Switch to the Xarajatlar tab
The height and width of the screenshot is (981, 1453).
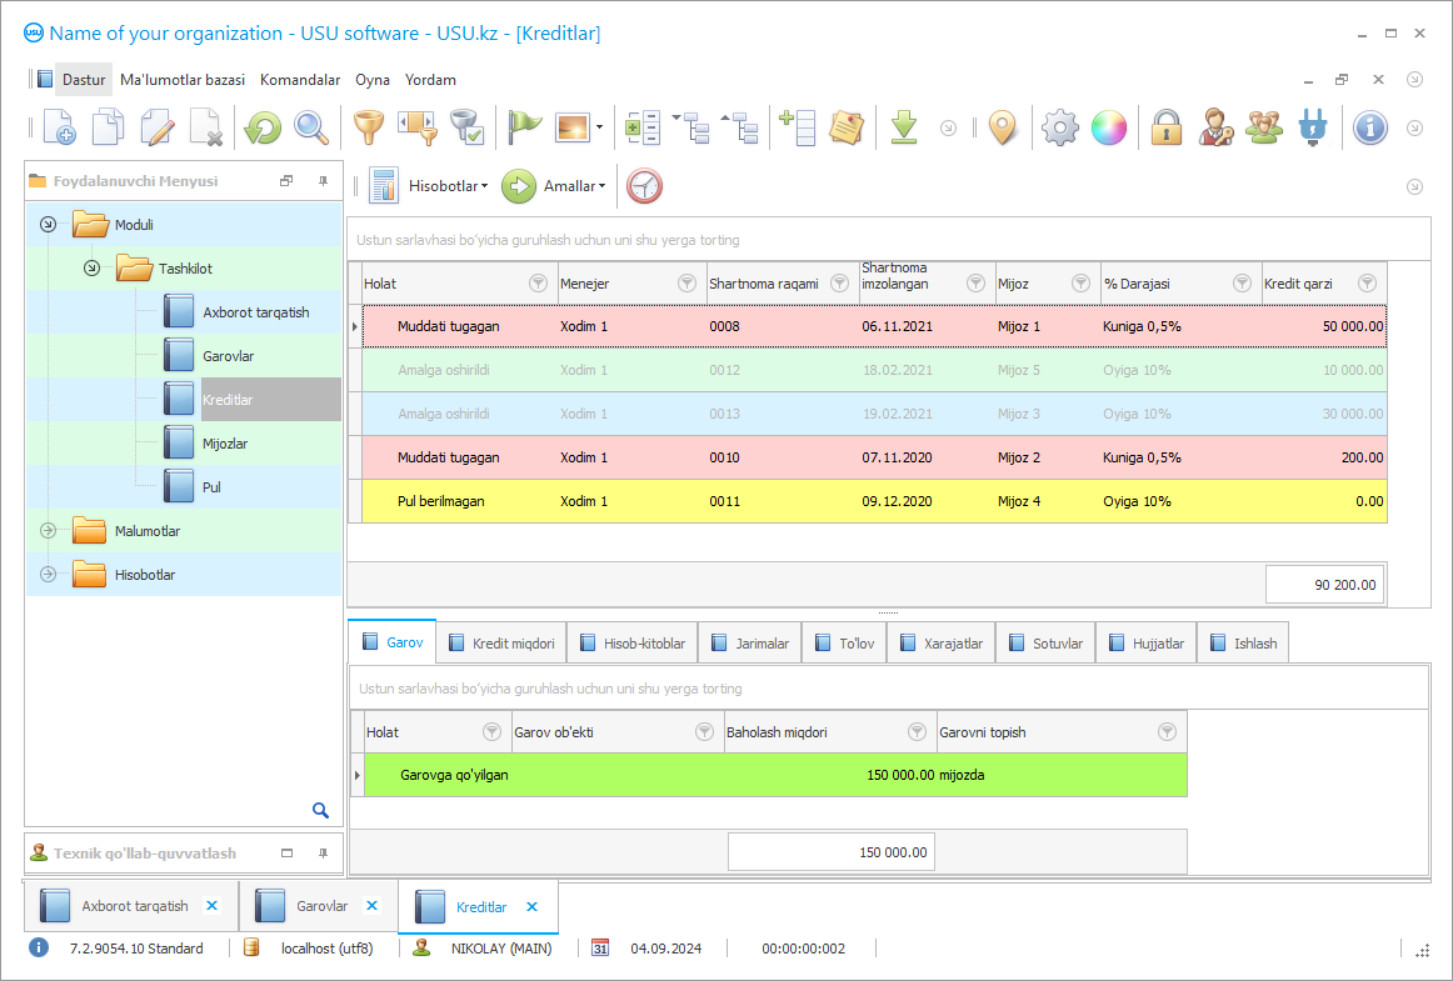pyautogui.click(x=942, y=643)
